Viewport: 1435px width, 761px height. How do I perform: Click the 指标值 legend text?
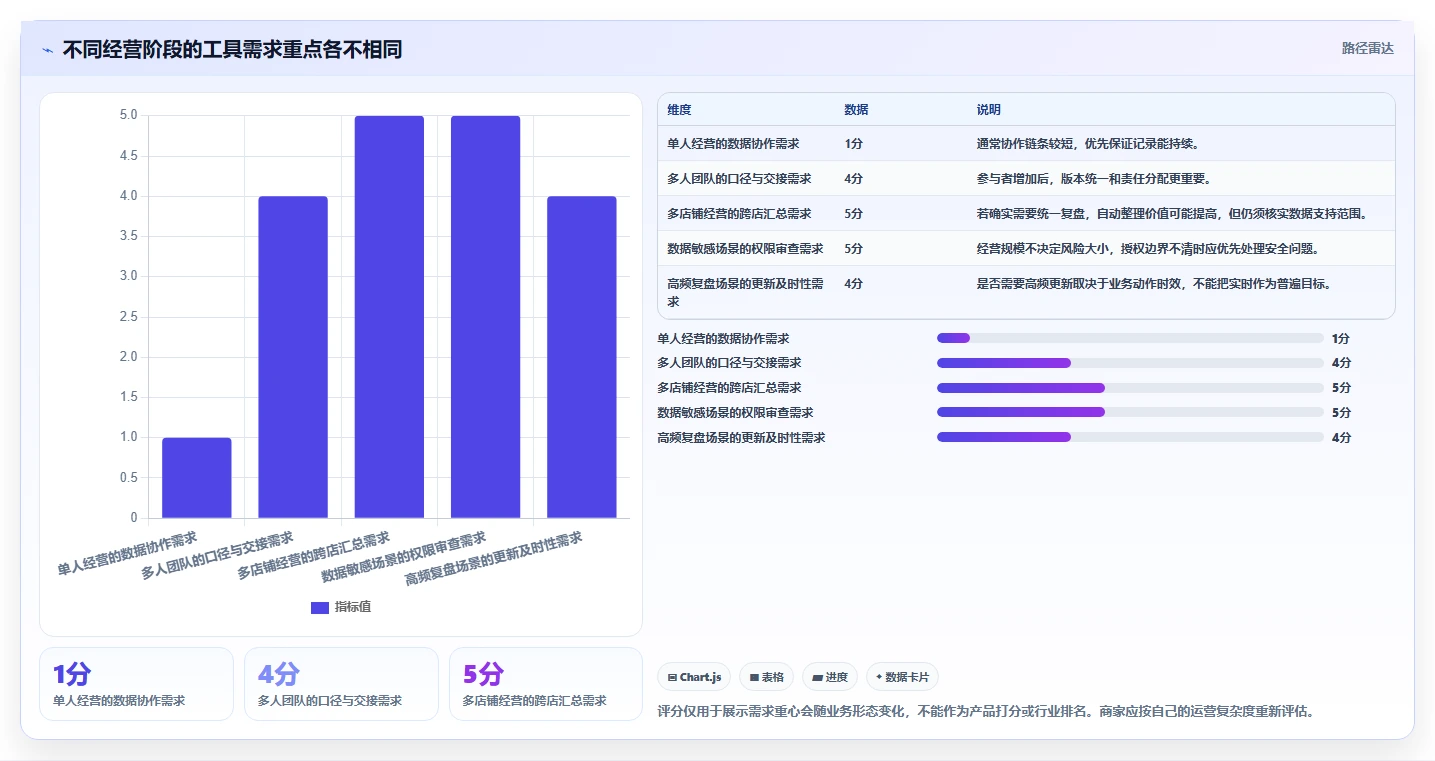(353, 607)
